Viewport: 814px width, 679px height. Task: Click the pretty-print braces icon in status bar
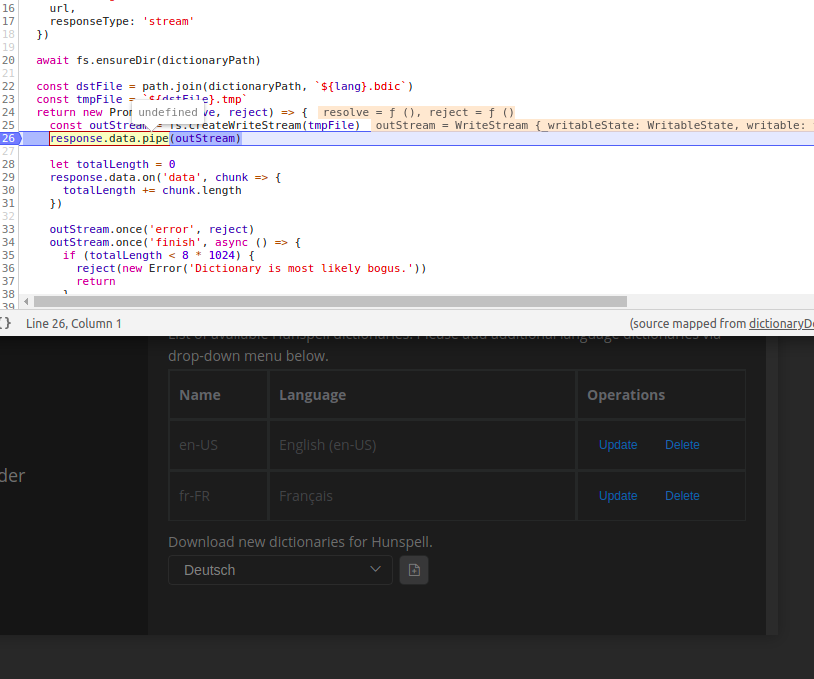(6, 323)
